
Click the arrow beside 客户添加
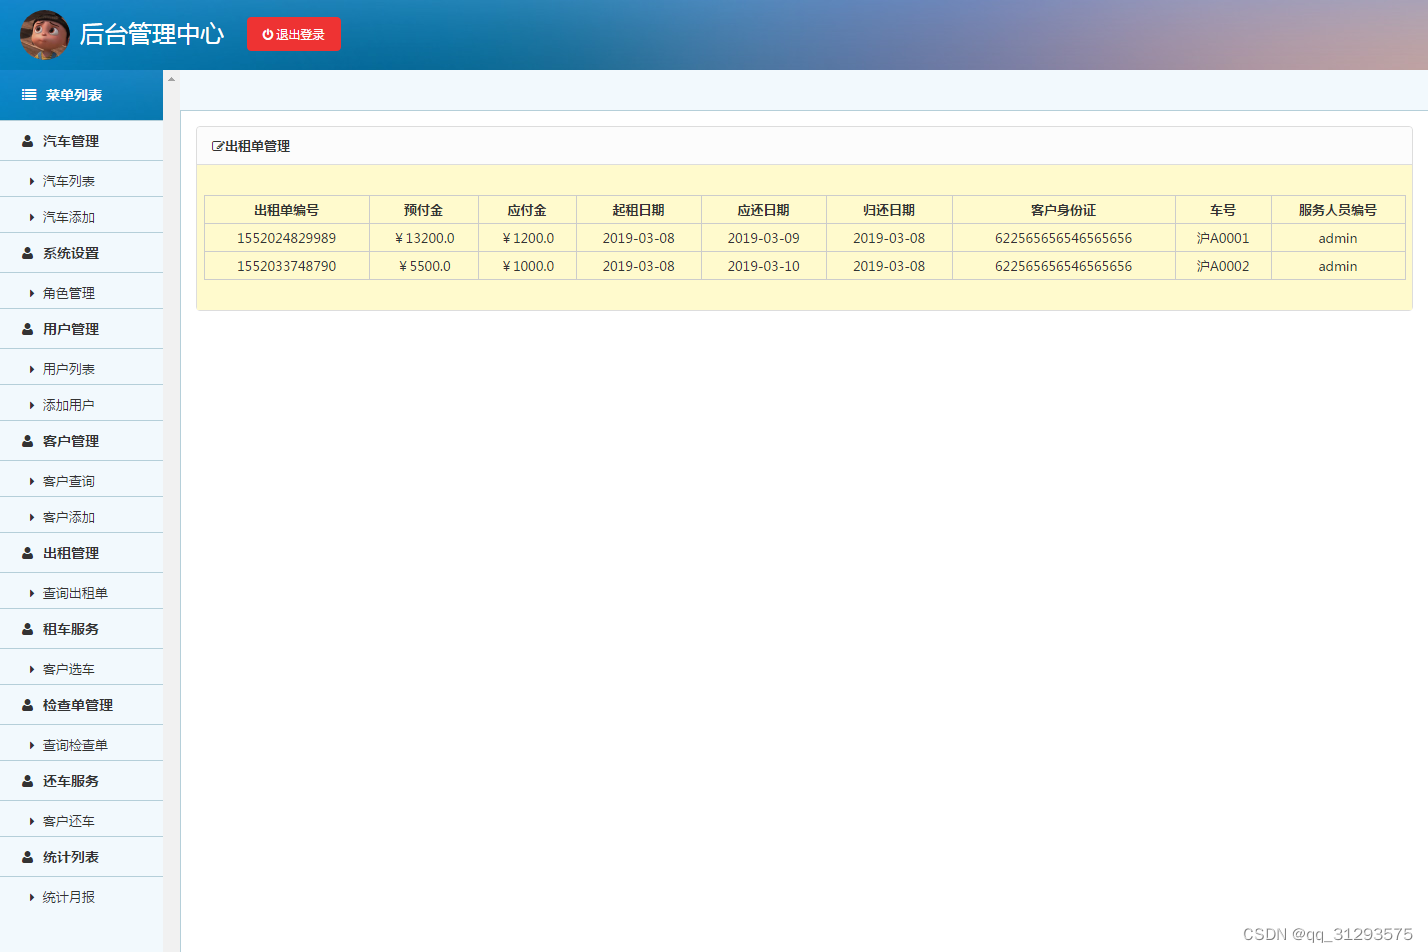[x=32, y=518]
